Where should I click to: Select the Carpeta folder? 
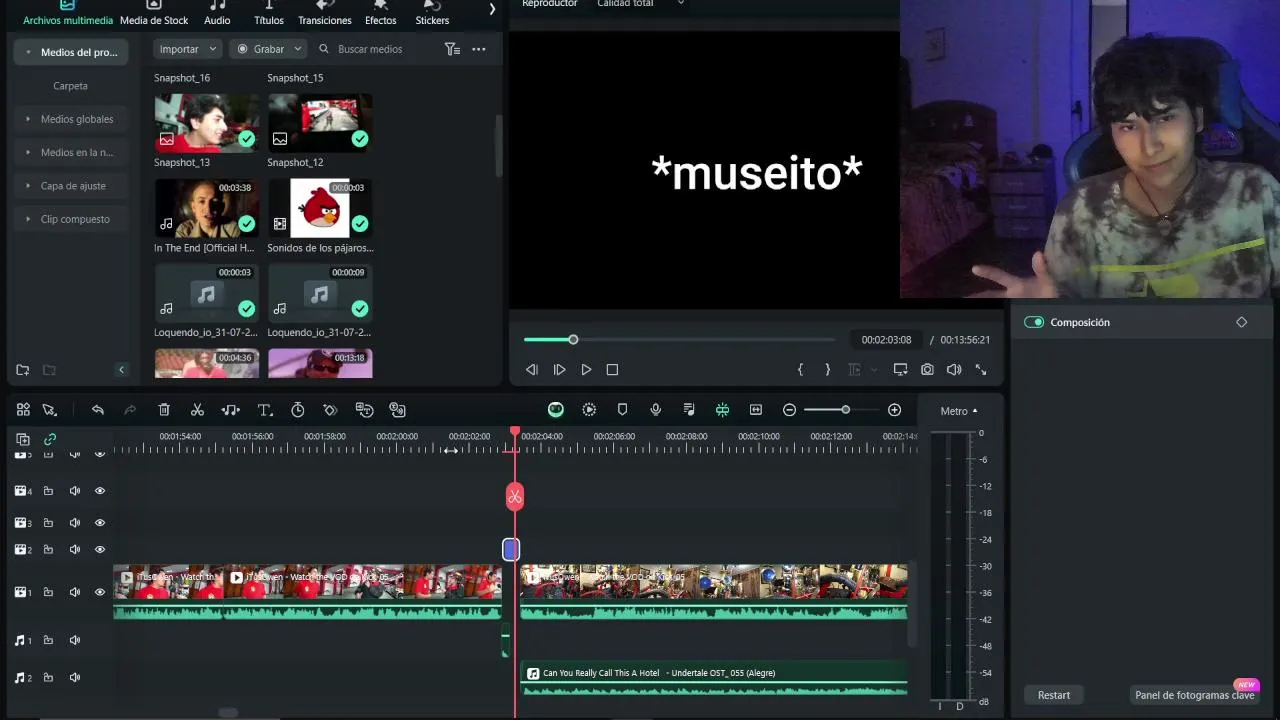(x=70, y=86)
